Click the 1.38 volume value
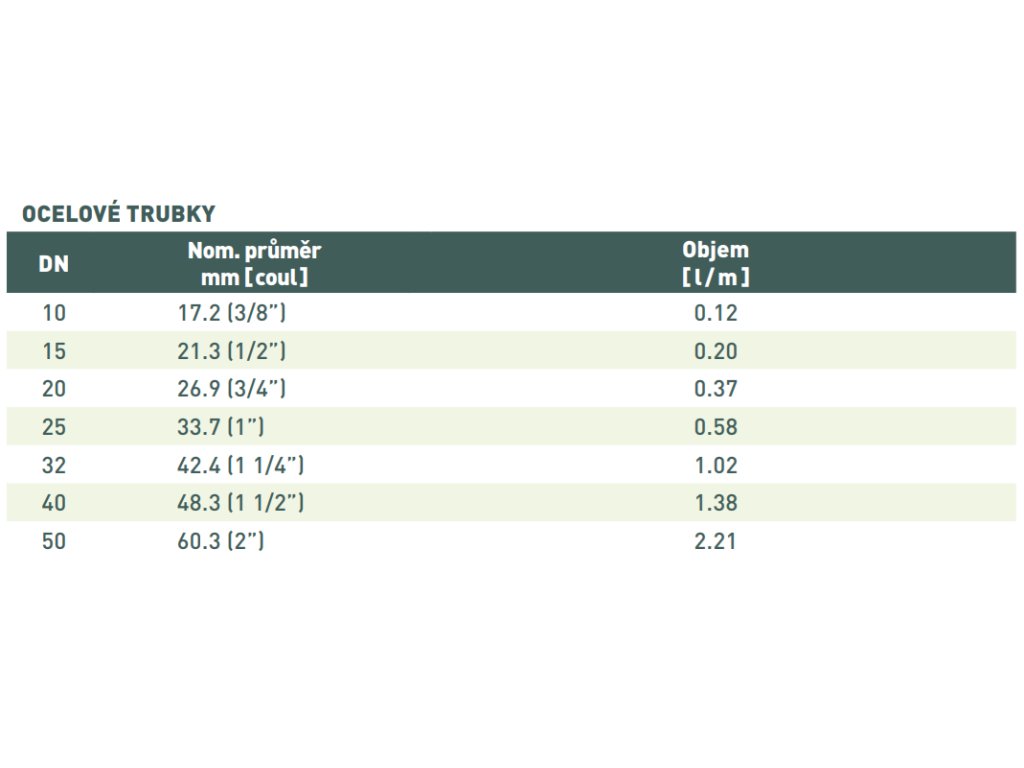1024x768 pixels. [715, 503]
